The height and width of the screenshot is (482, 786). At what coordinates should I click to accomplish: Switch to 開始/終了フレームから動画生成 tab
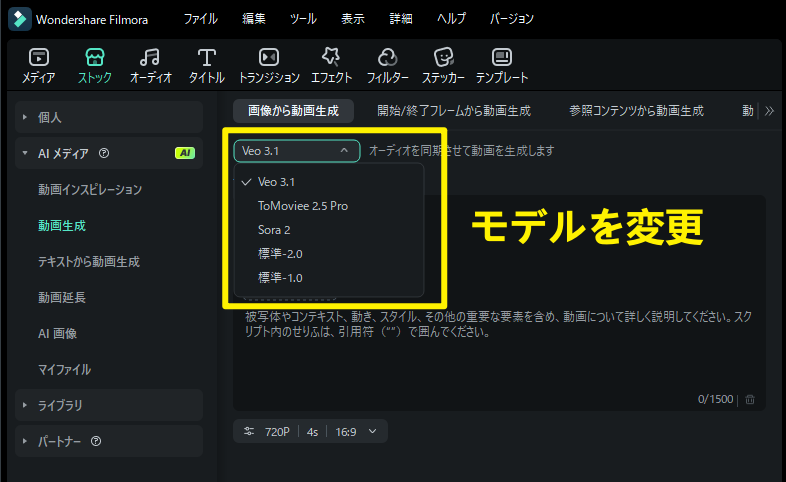(454, 111)
